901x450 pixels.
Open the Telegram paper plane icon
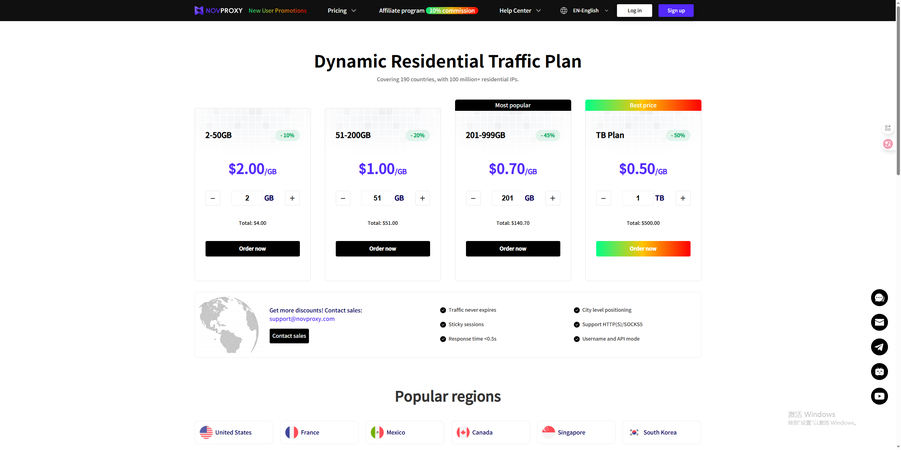[879, 347]
